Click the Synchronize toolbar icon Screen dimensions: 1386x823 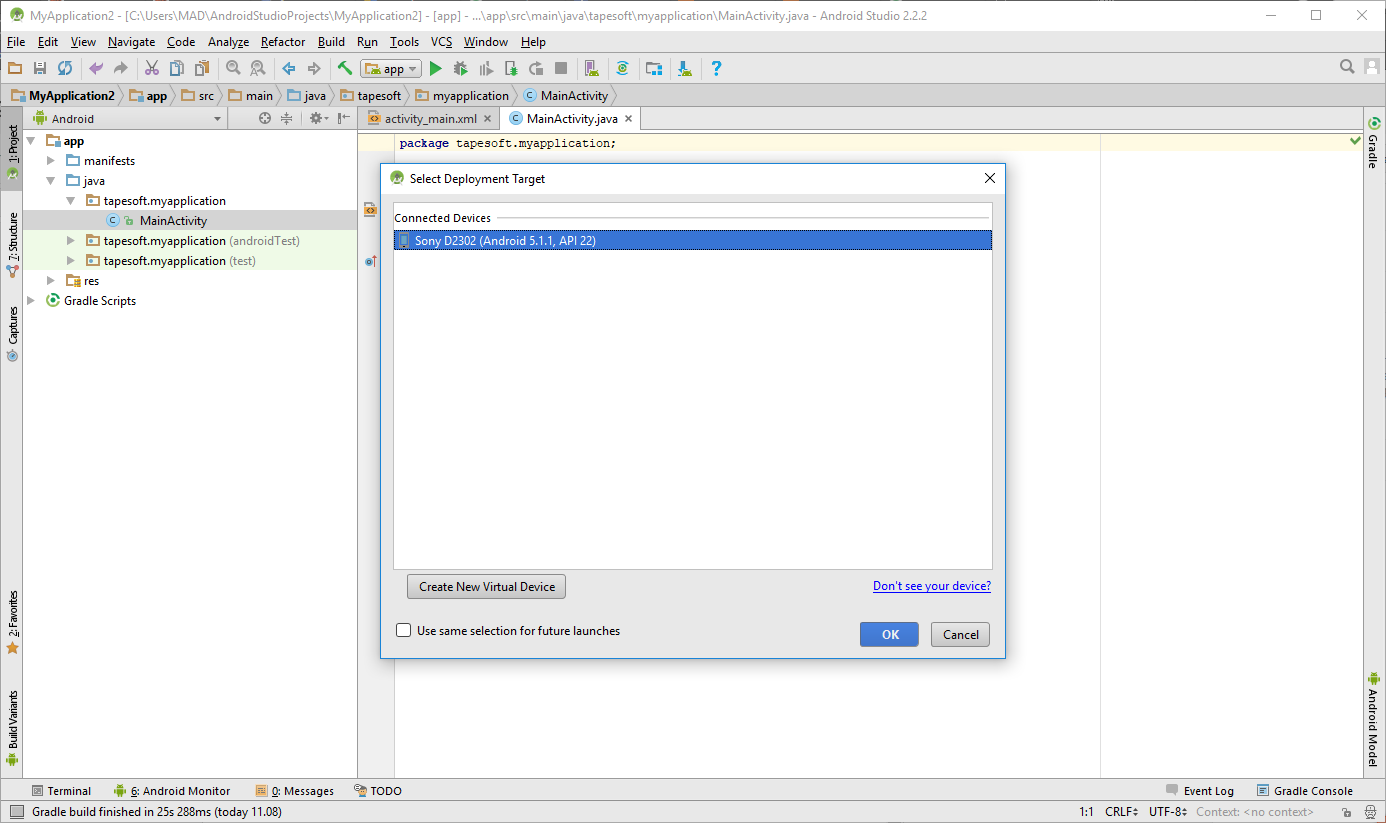[65, 68]
